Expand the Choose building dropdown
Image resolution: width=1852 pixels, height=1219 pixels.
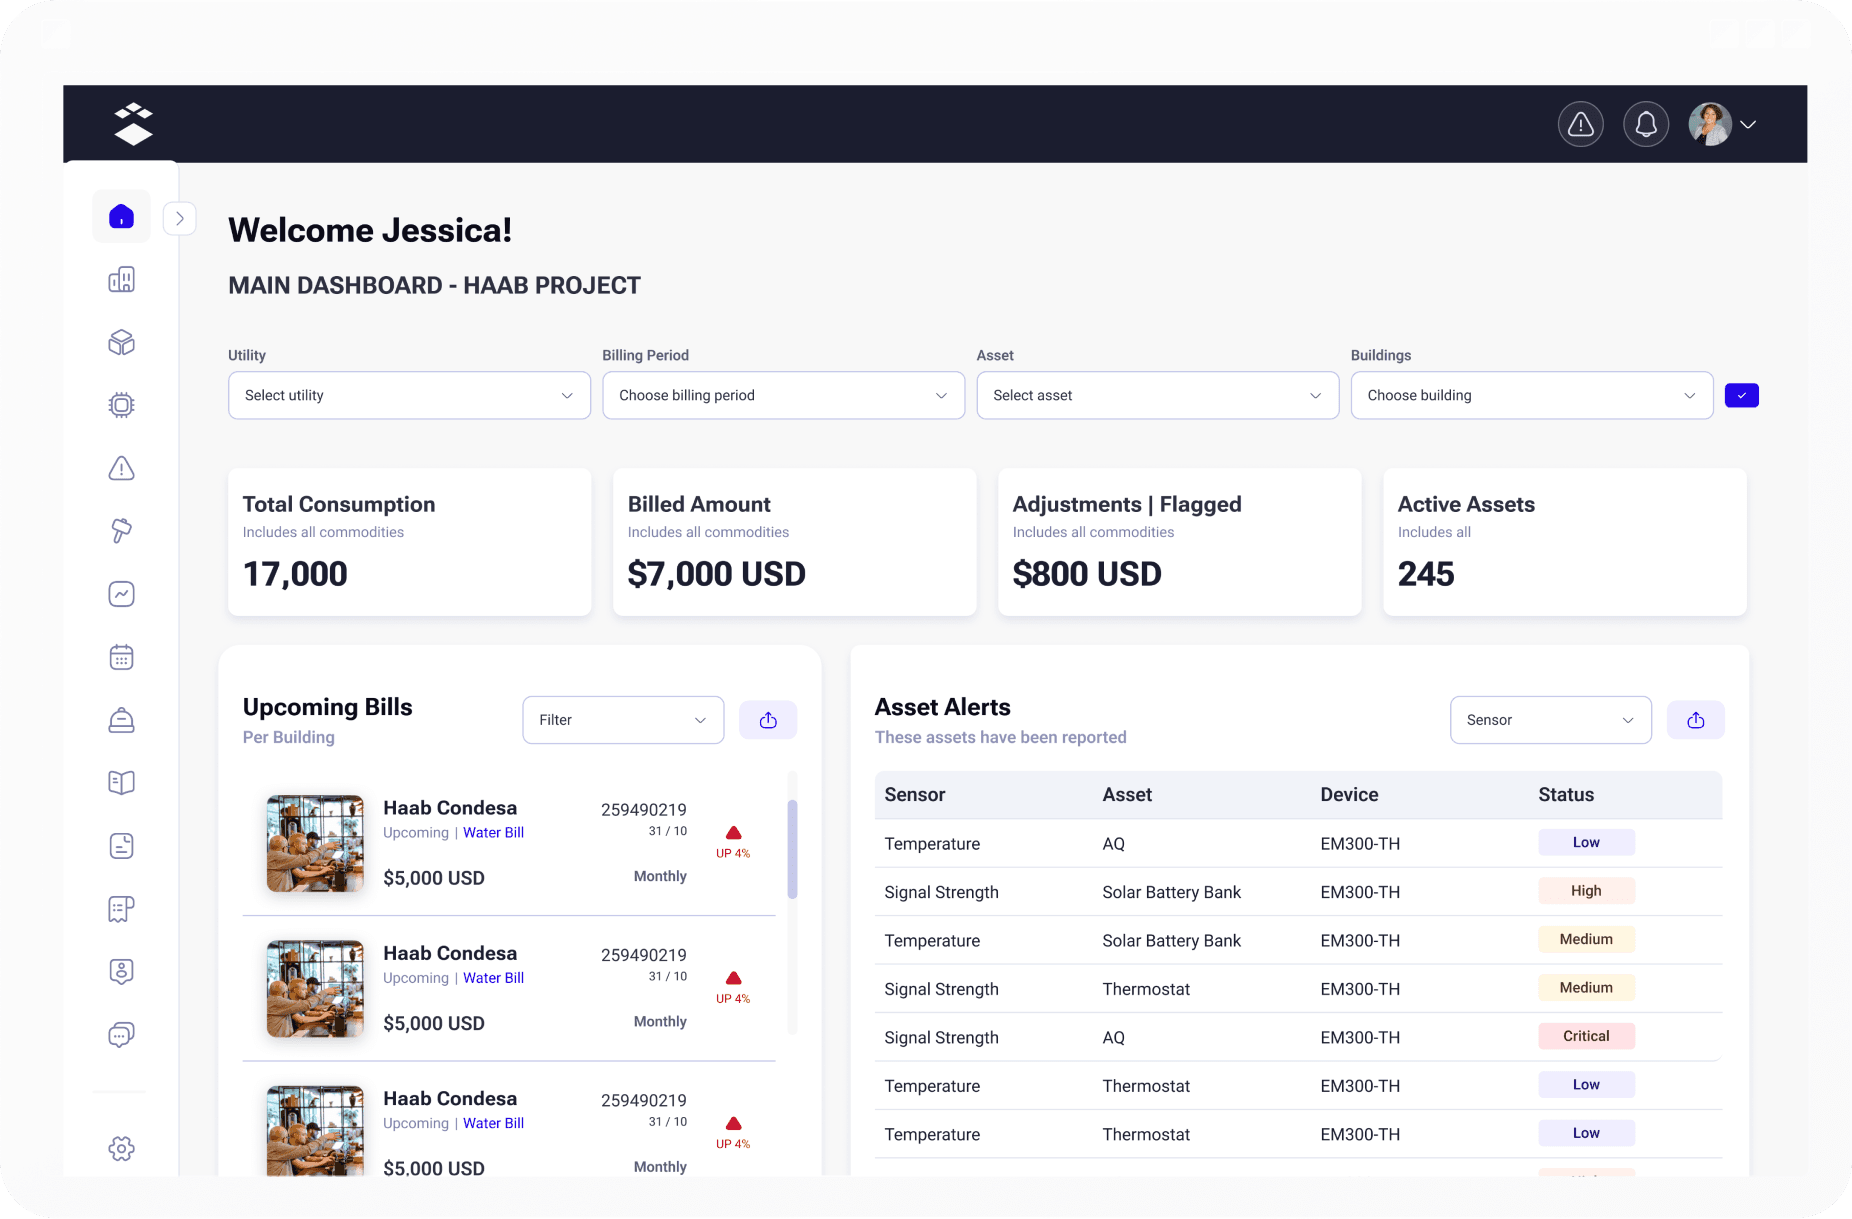pos(1531,396)
